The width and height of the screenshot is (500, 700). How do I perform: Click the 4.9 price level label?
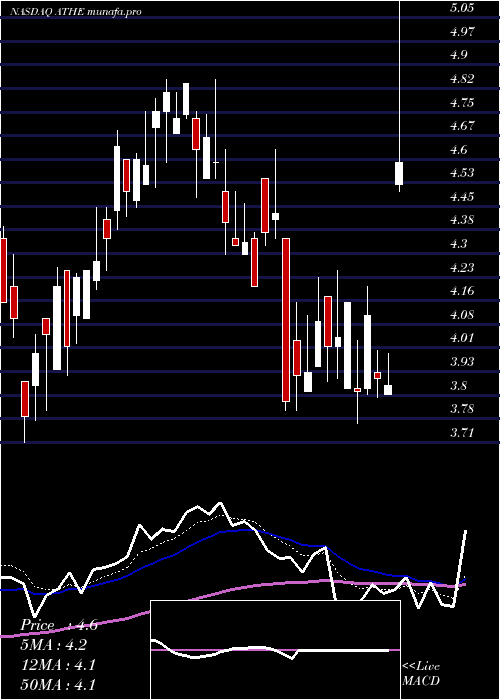(459, 55)
